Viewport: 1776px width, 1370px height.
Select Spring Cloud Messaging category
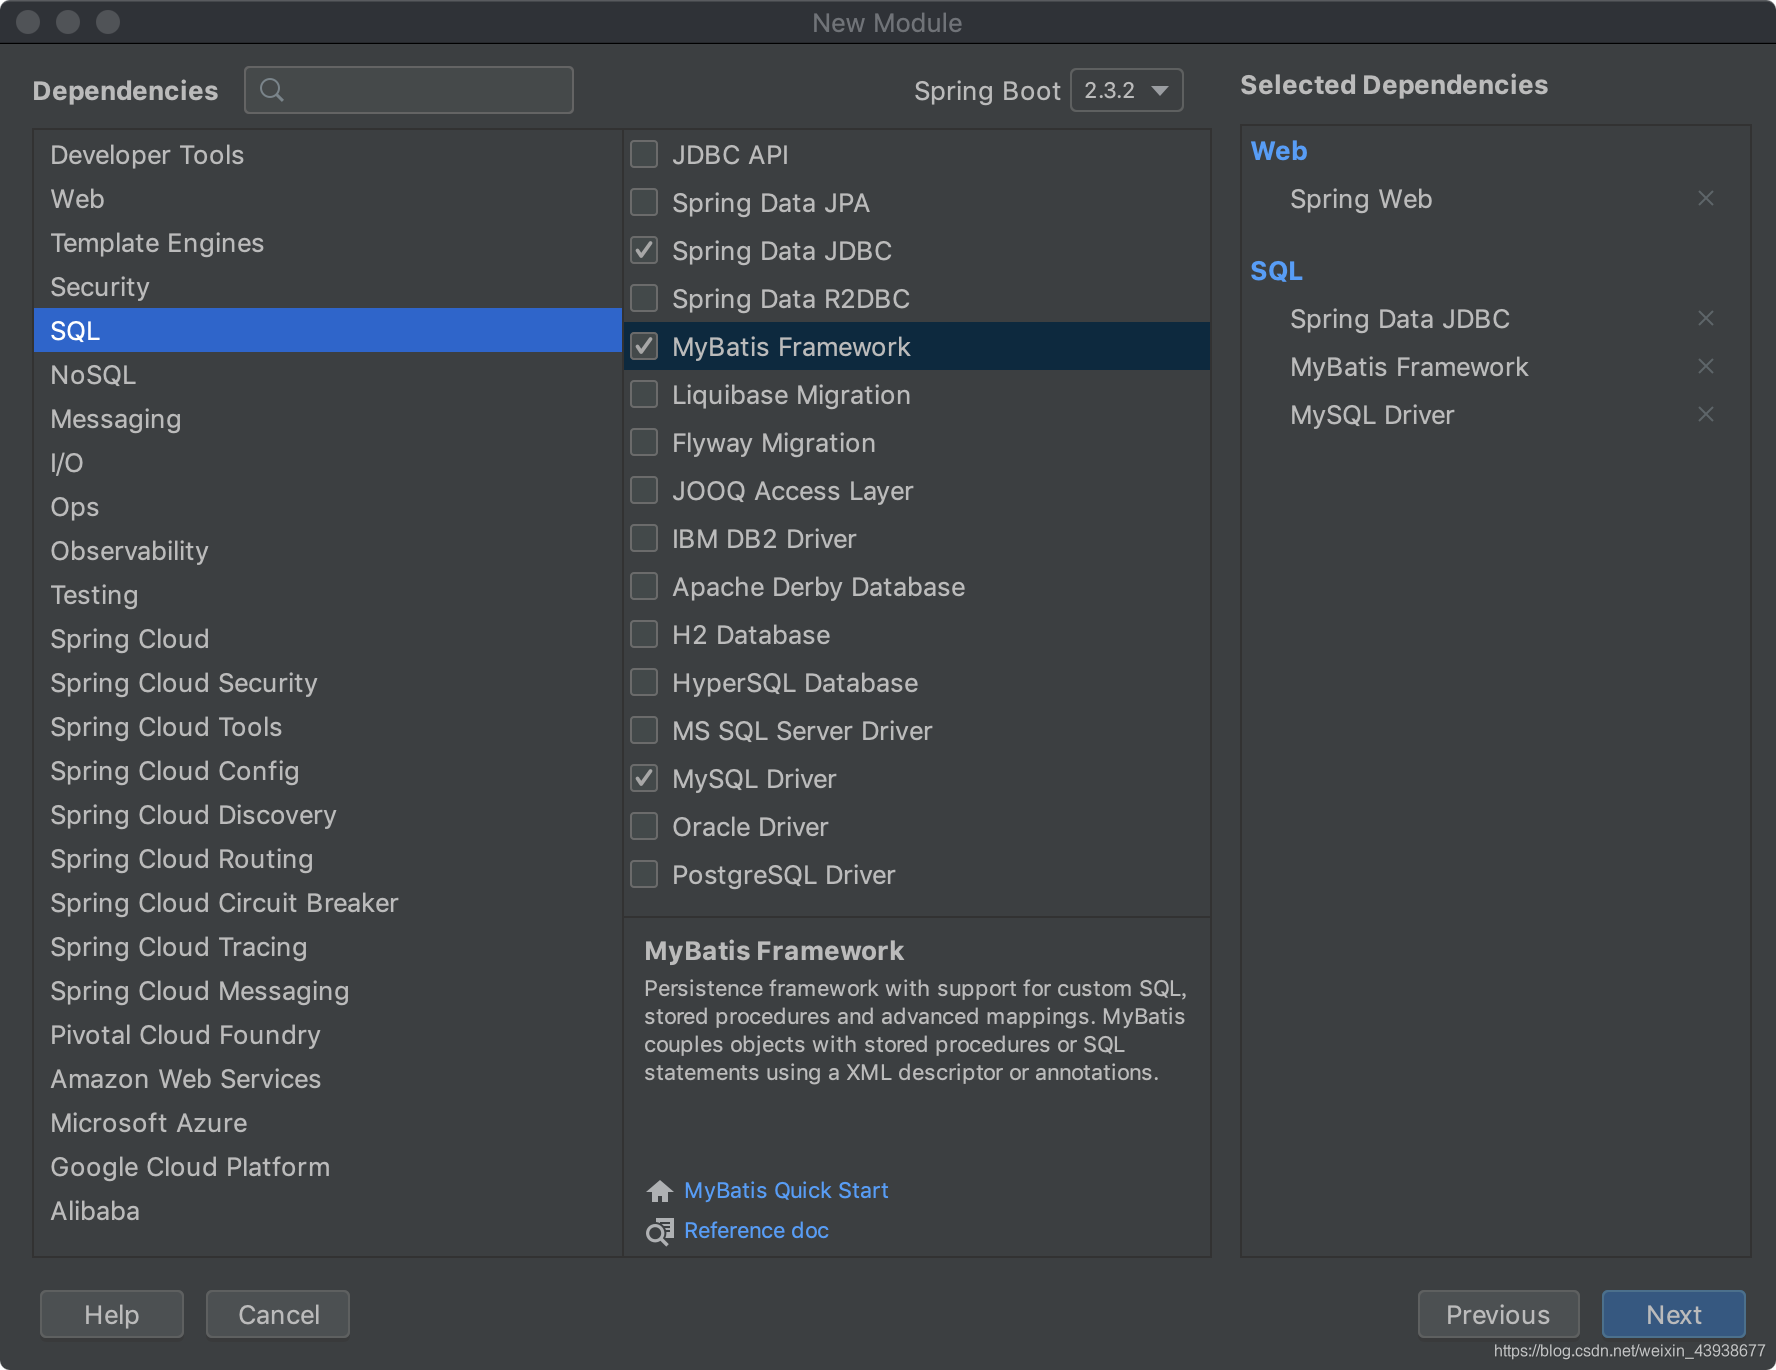(328, 991)
